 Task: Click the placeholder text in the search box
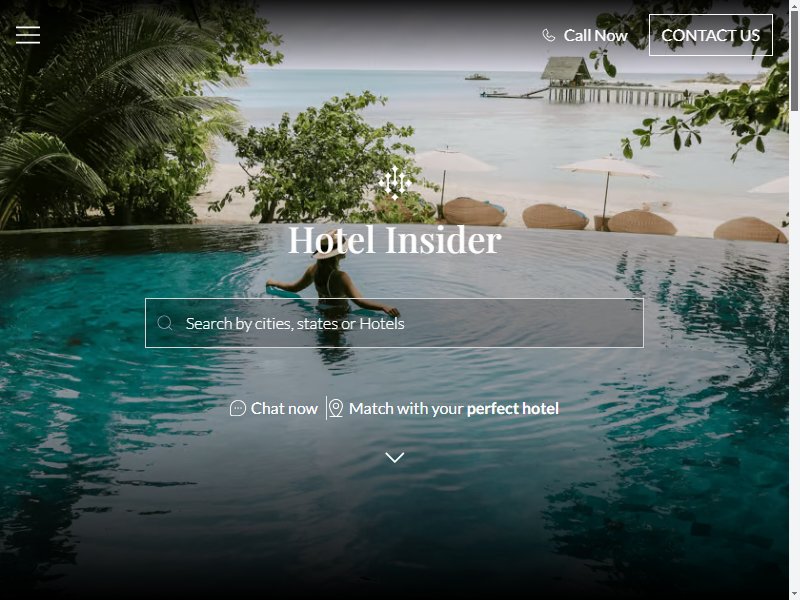pos(295,323)
